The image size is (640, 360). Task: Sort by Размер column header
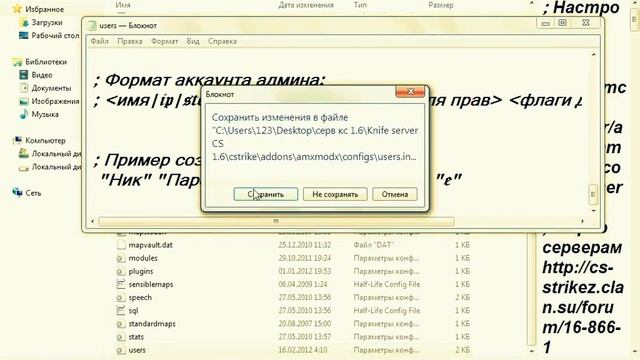click(441, 5)
